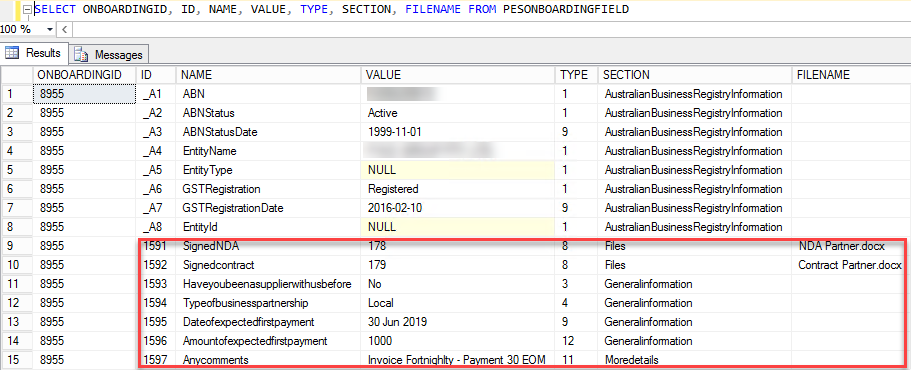
Task: Click the Invoice Fortnighlty payment comment cell
Action: point(458,360)
